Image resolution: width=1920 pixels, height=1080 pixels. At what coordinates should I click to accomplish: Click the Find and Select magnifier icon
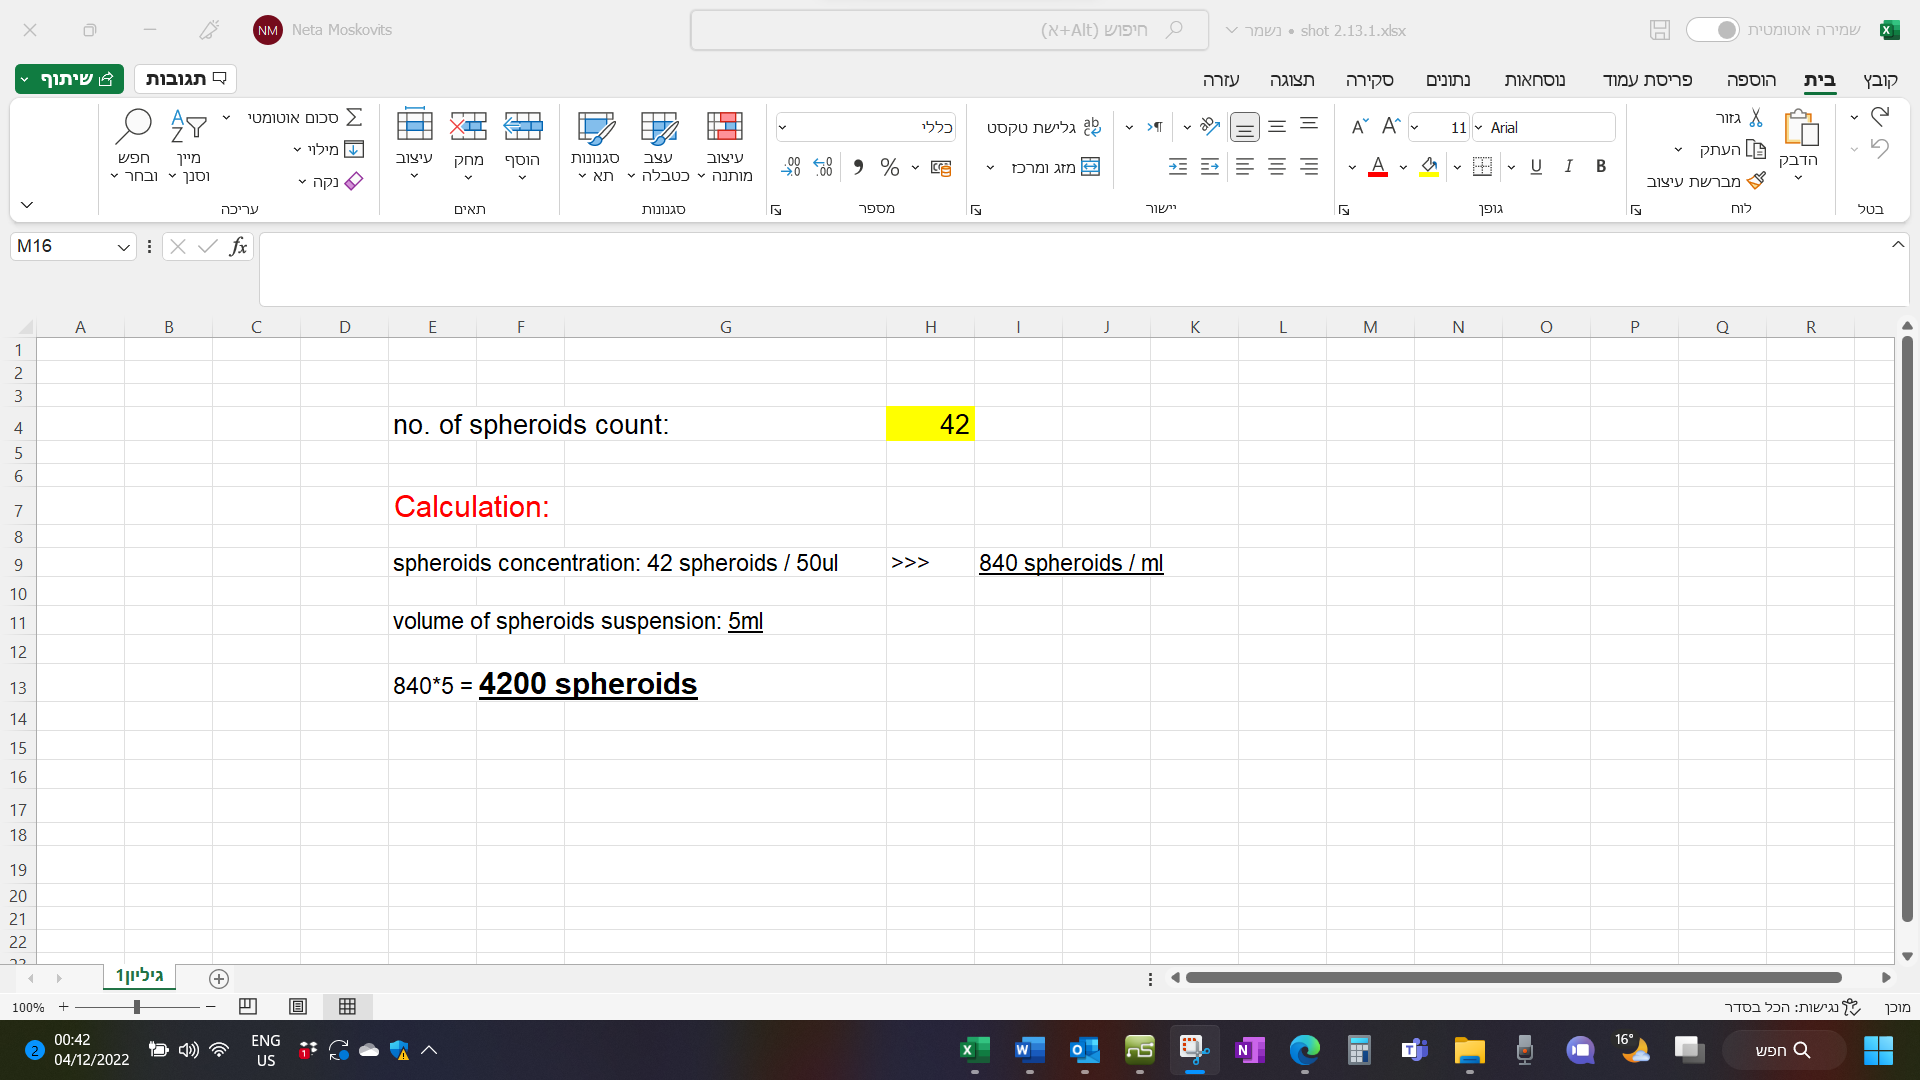133,127
